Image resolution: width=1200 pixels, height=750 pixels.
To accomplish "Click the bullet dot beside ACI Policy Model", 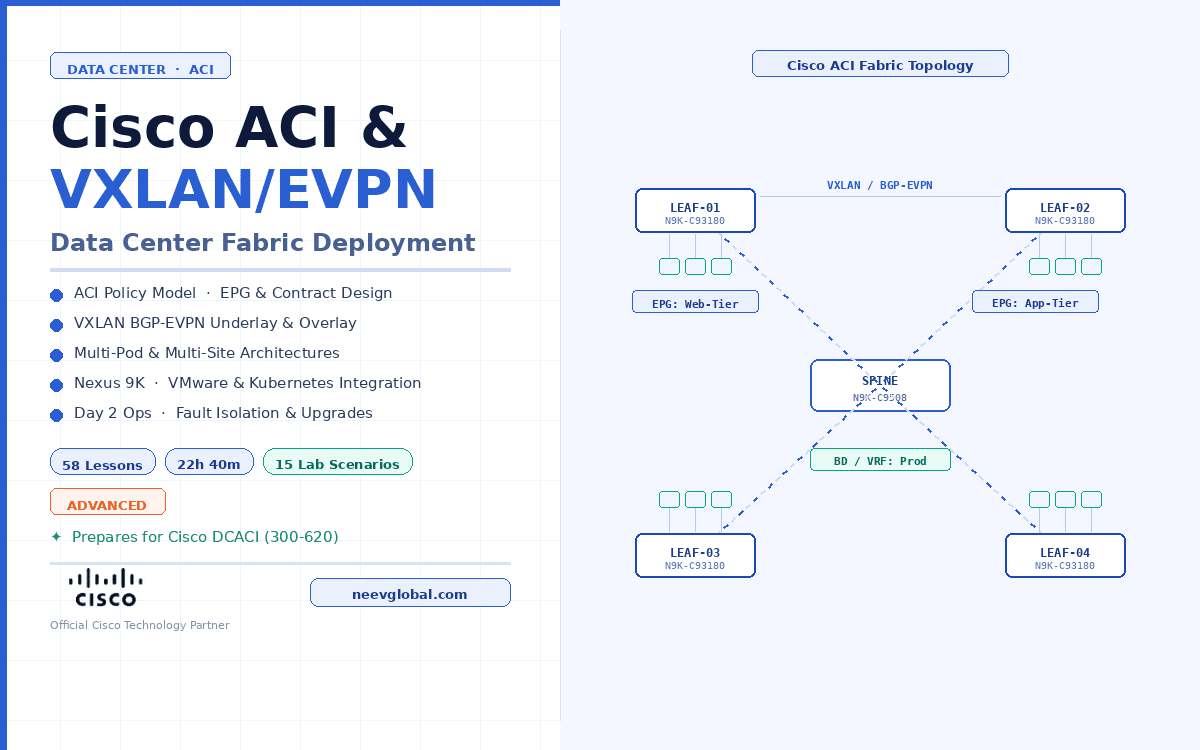I will (56, 295).
